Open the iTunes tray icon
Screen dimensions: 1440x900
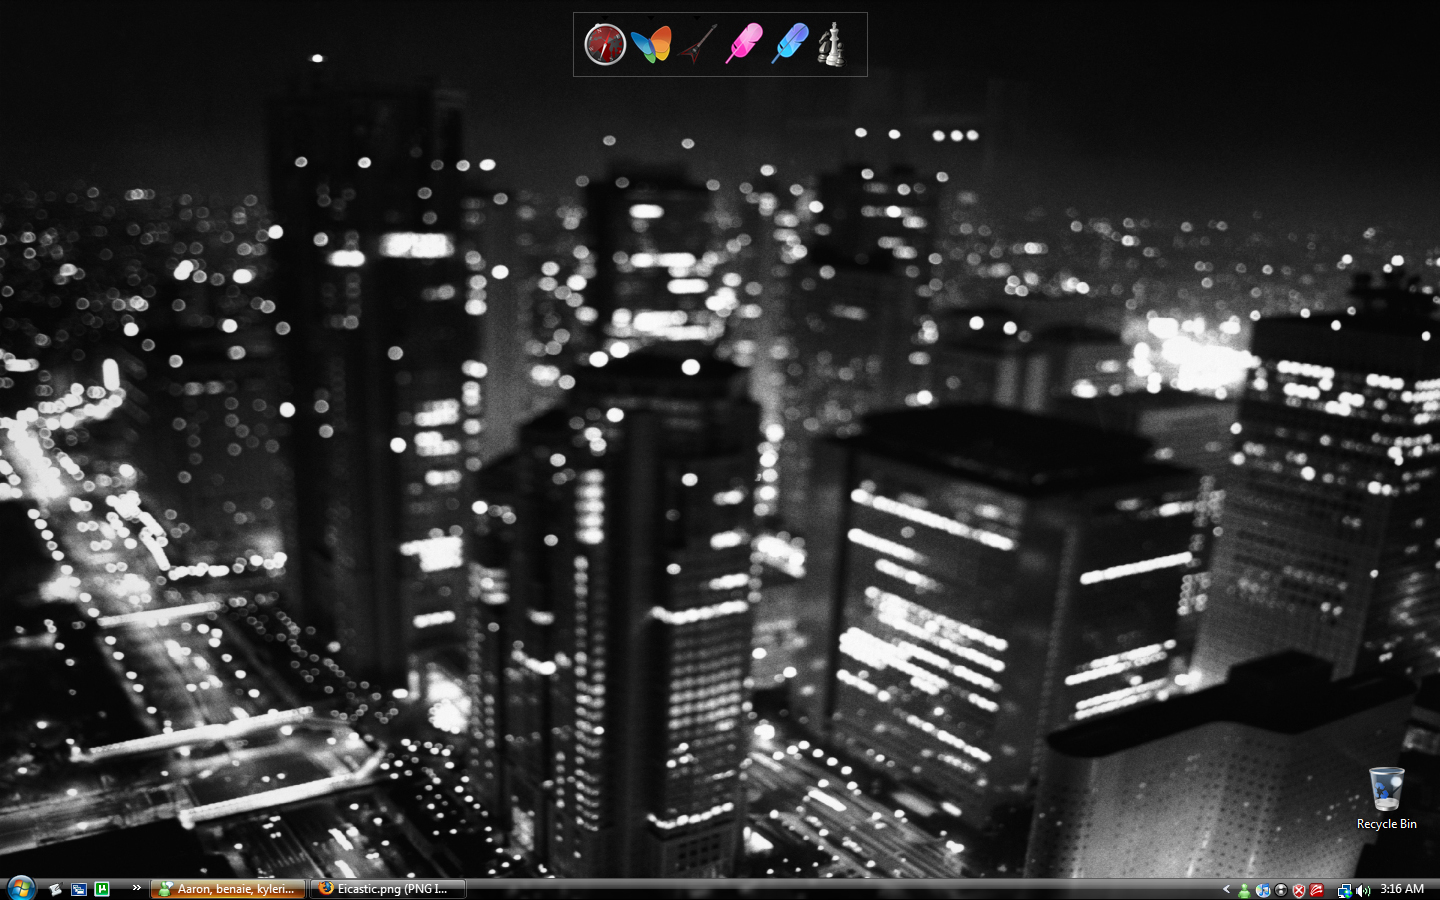click(x=1263, y=890)
